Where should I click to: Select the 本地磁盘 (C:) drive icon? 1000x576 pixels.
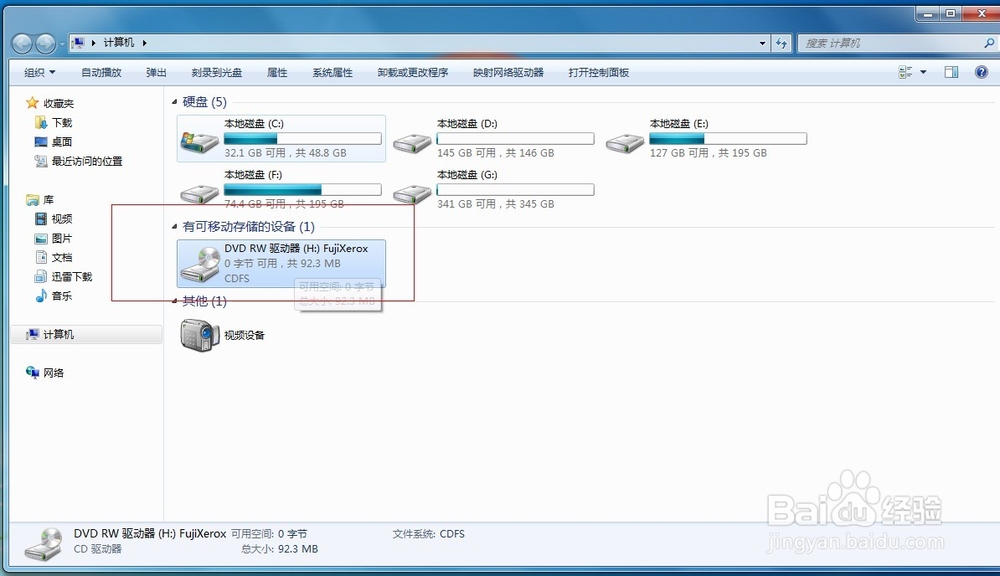(200, 142)
